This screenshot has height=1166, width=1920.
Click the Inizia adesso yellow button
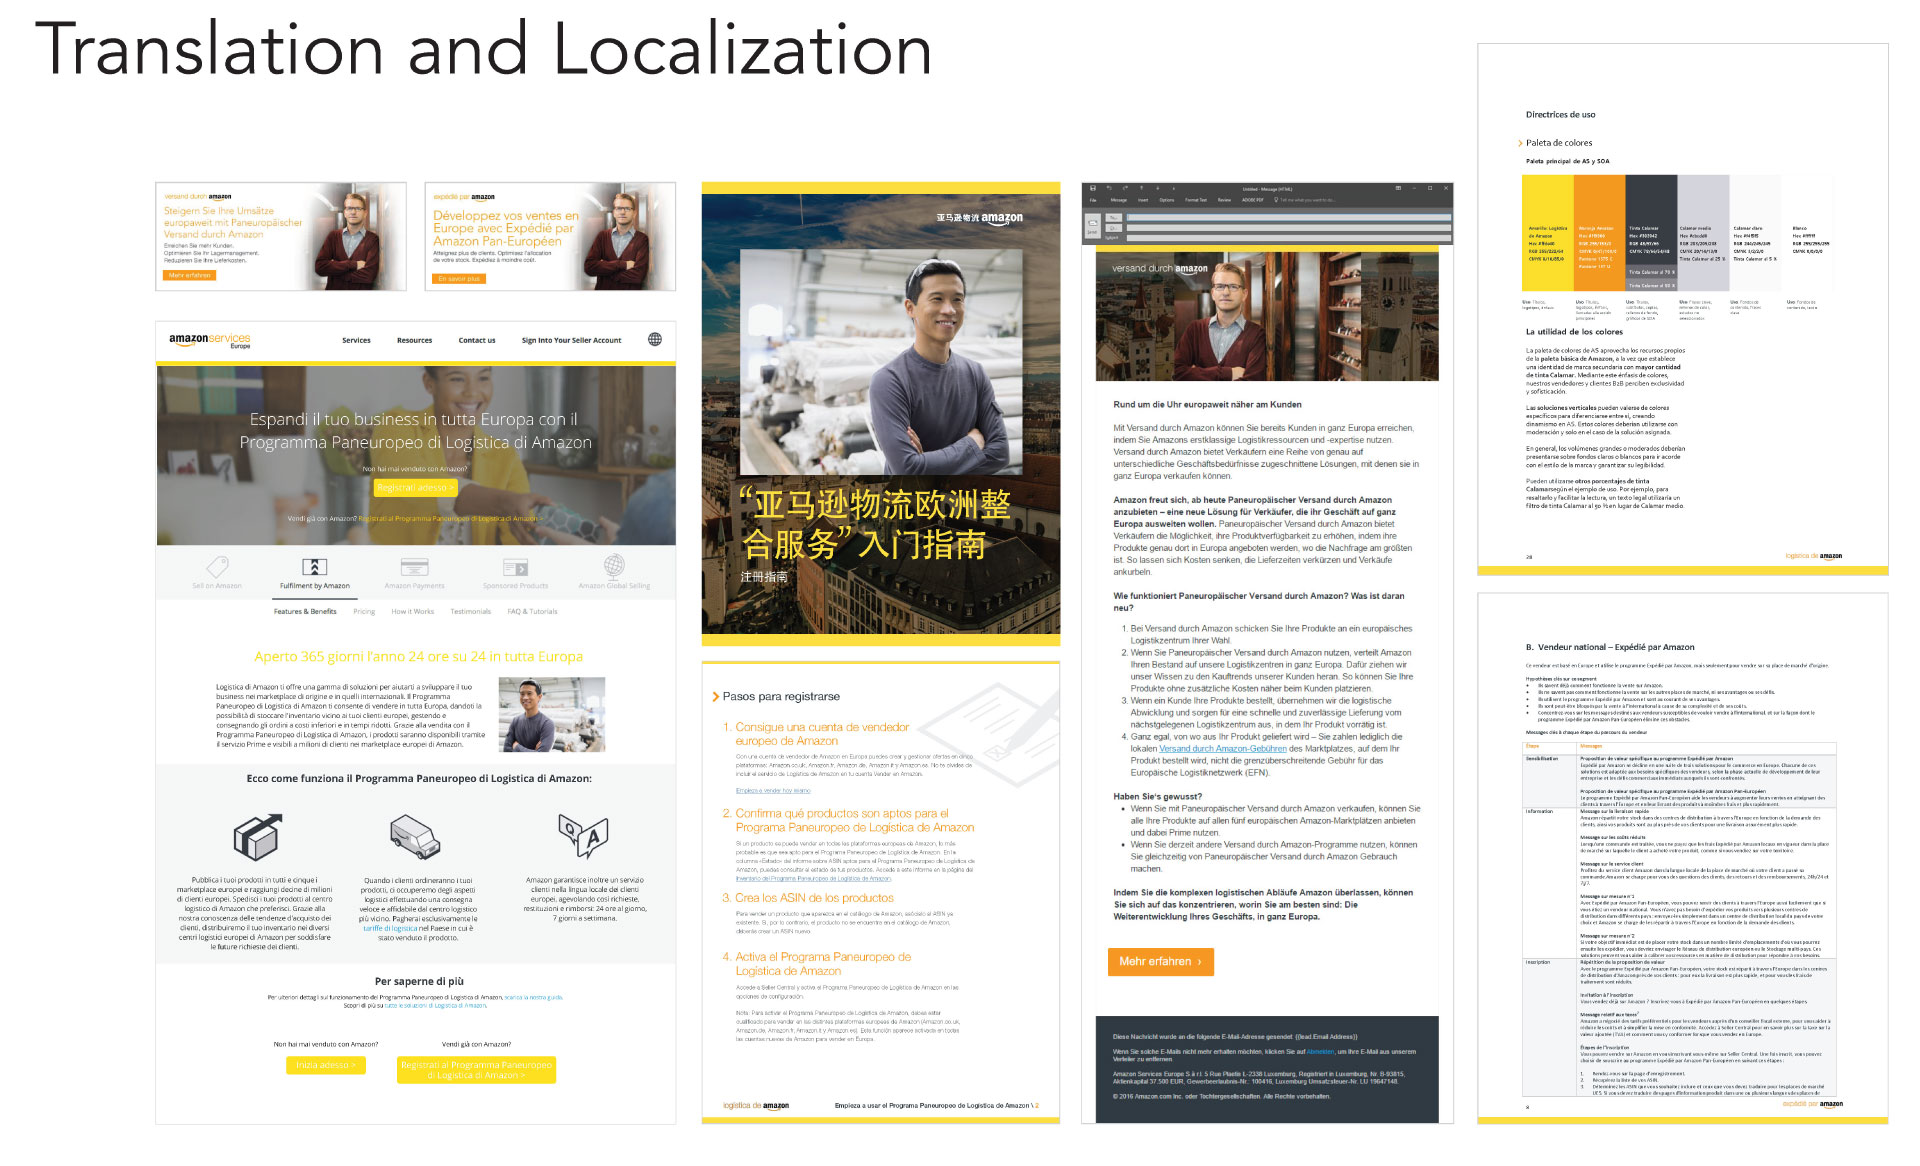tap(326, 1065)
